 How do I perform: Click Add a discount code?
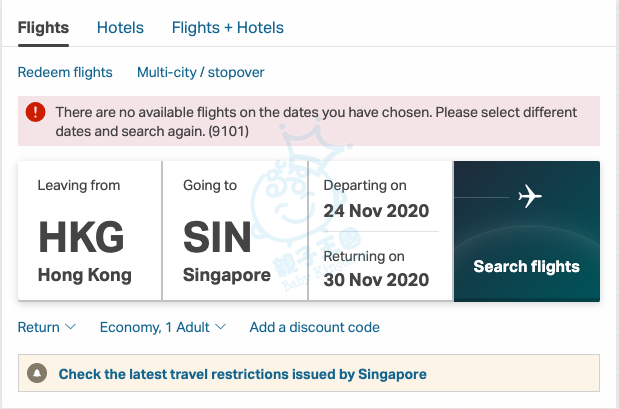(314, 327)
